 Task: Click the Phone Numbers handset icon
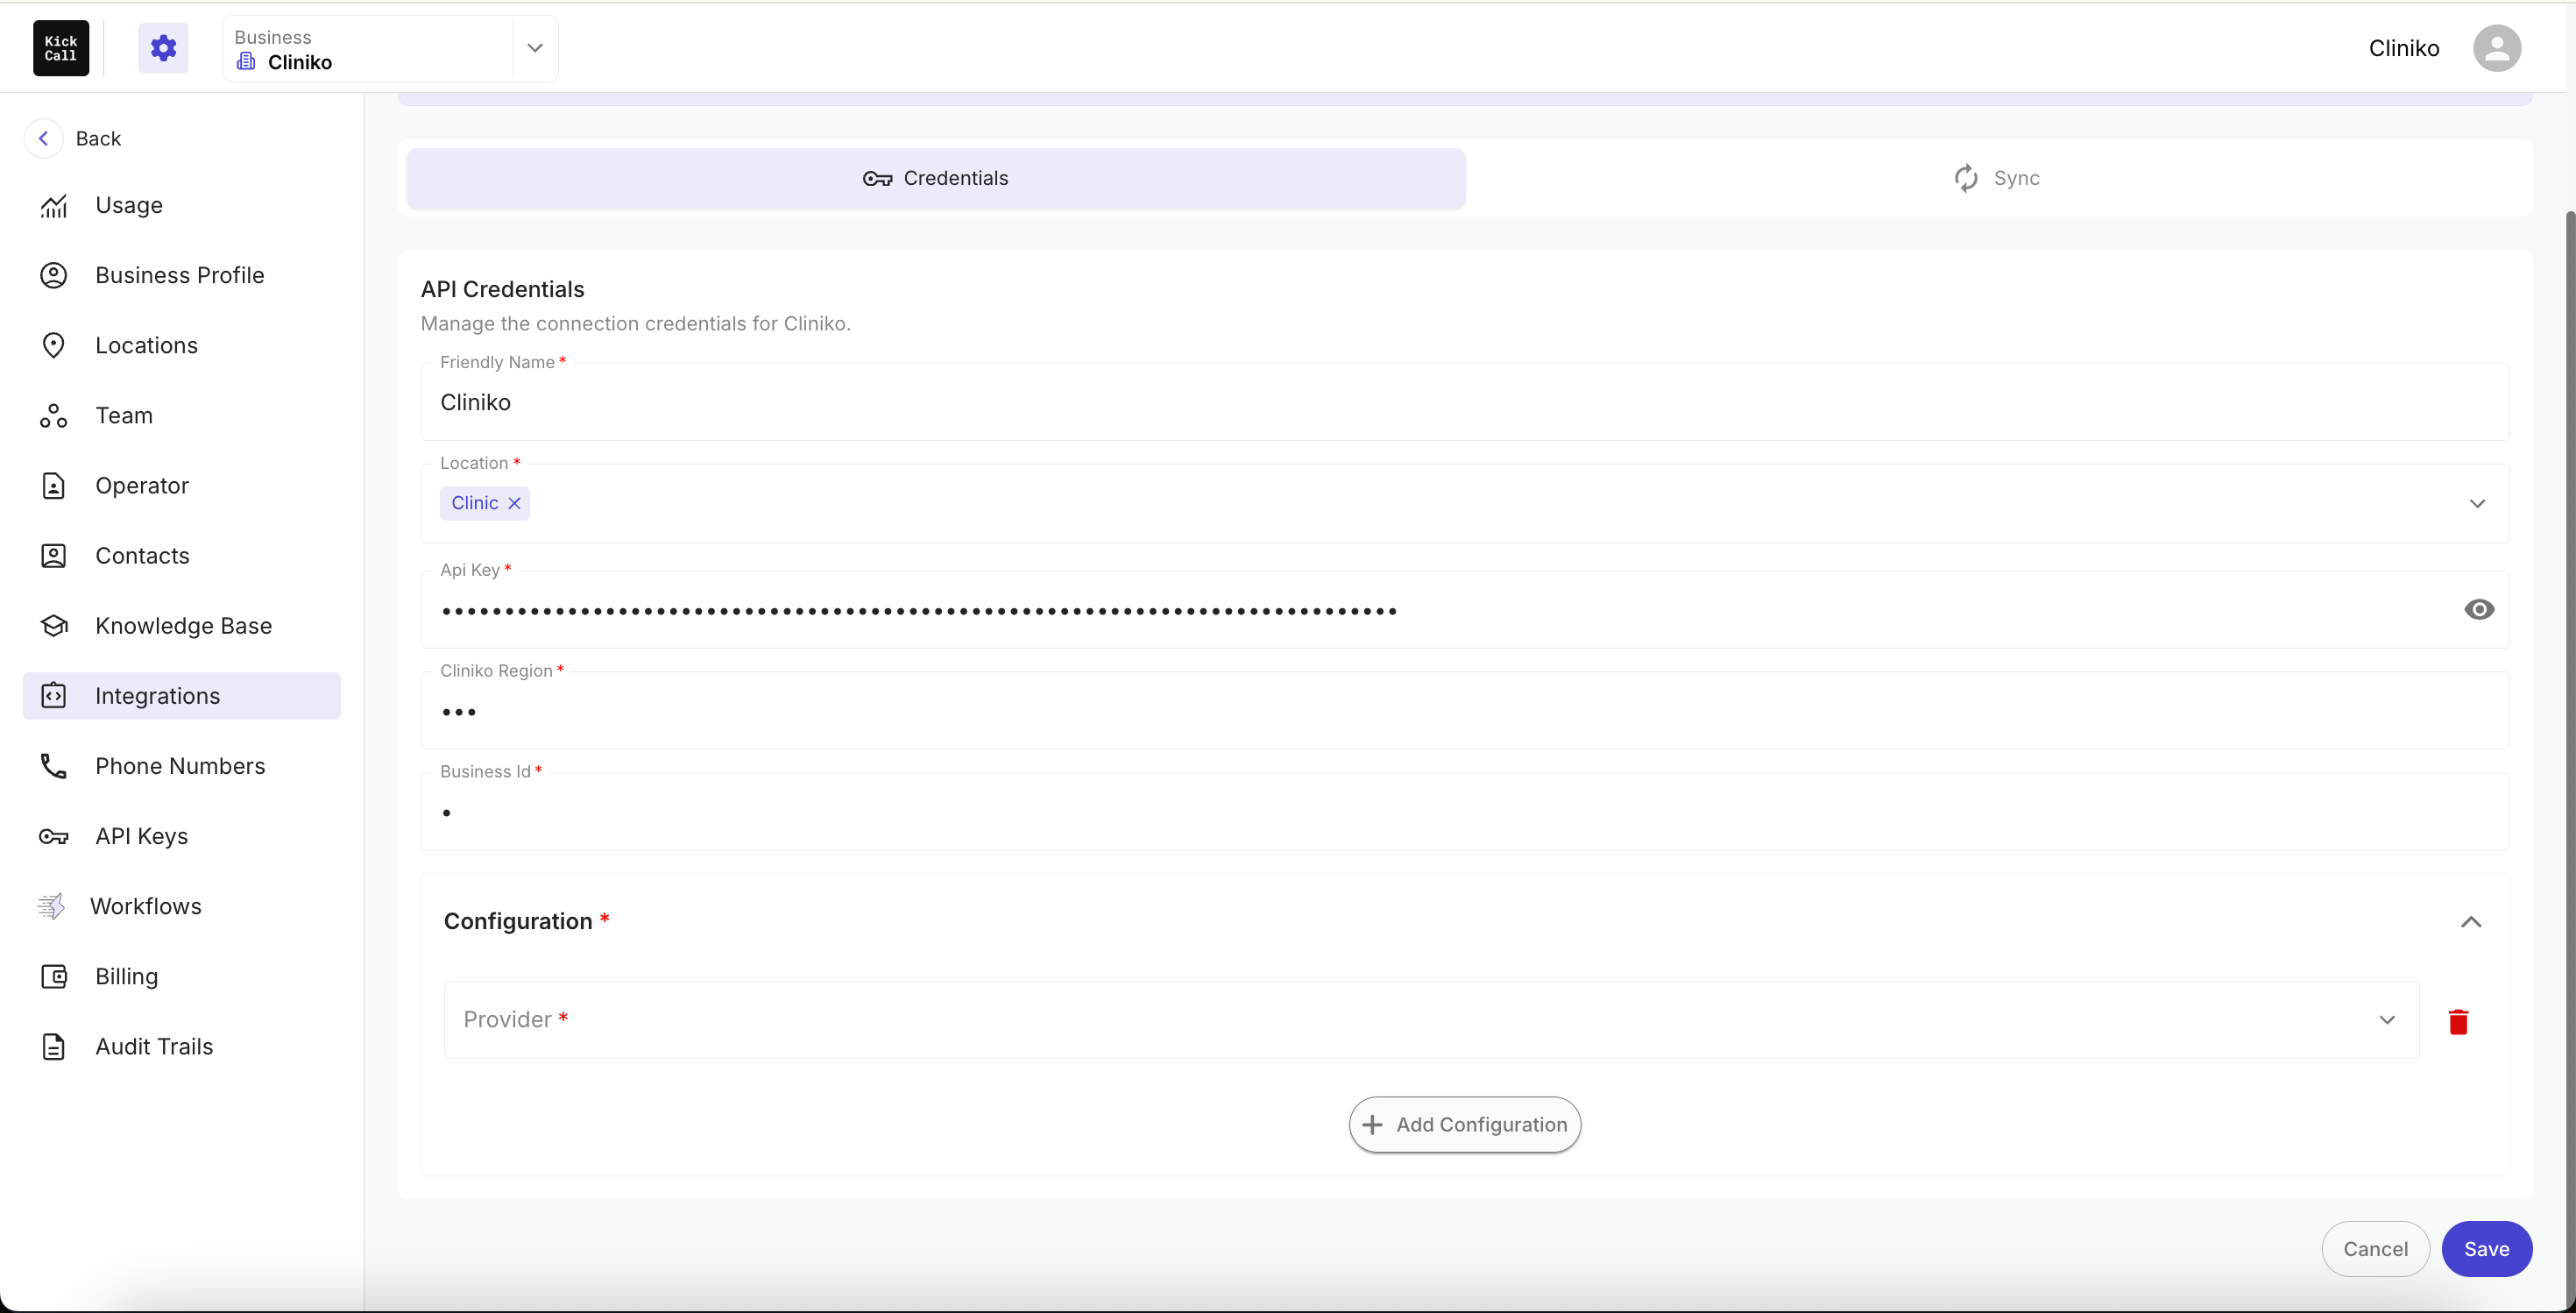tap(54, 766)
